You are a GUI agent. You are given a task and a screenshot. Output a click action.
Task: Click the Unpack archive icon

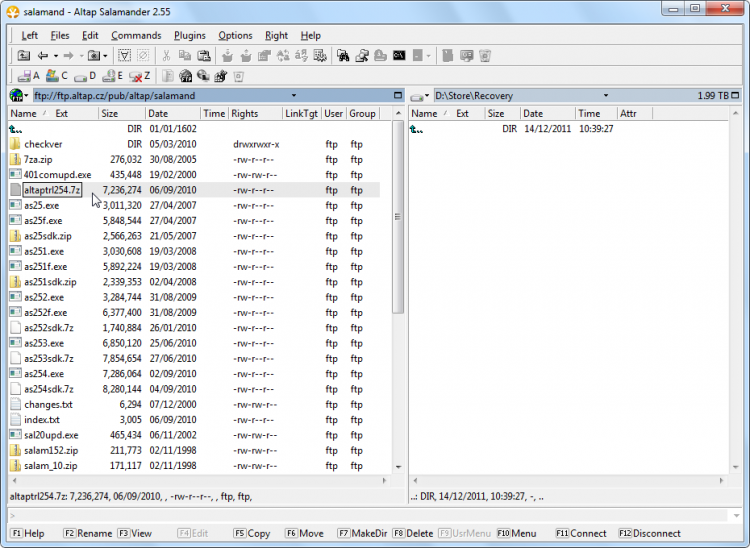246,56
